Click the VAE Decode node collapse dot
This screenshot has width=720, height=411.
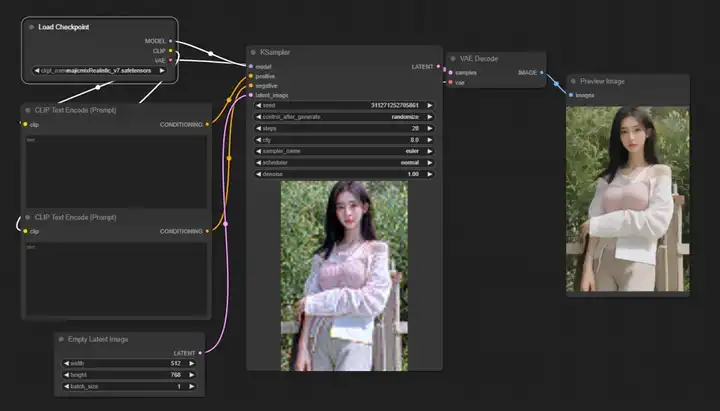453,58
